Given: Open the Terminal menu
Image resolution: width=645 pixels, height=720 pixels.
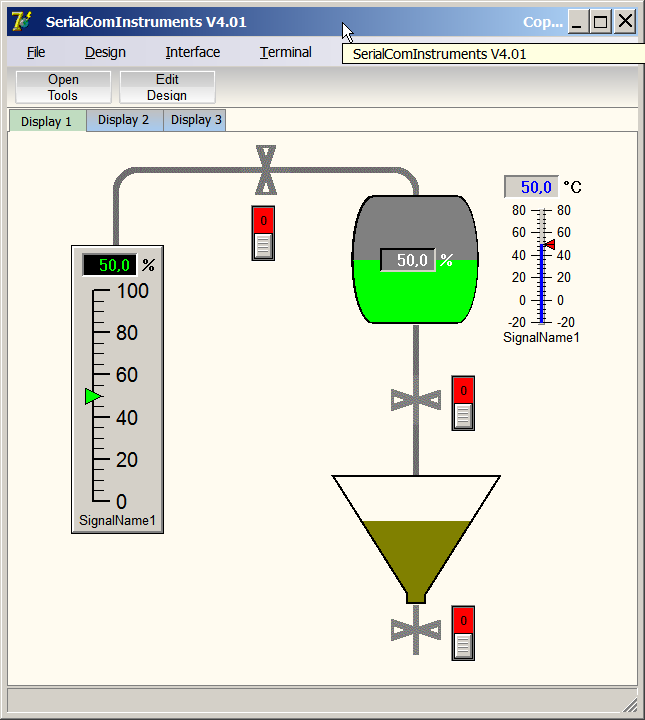Looking at the screenshot, I should coord(286,52).
